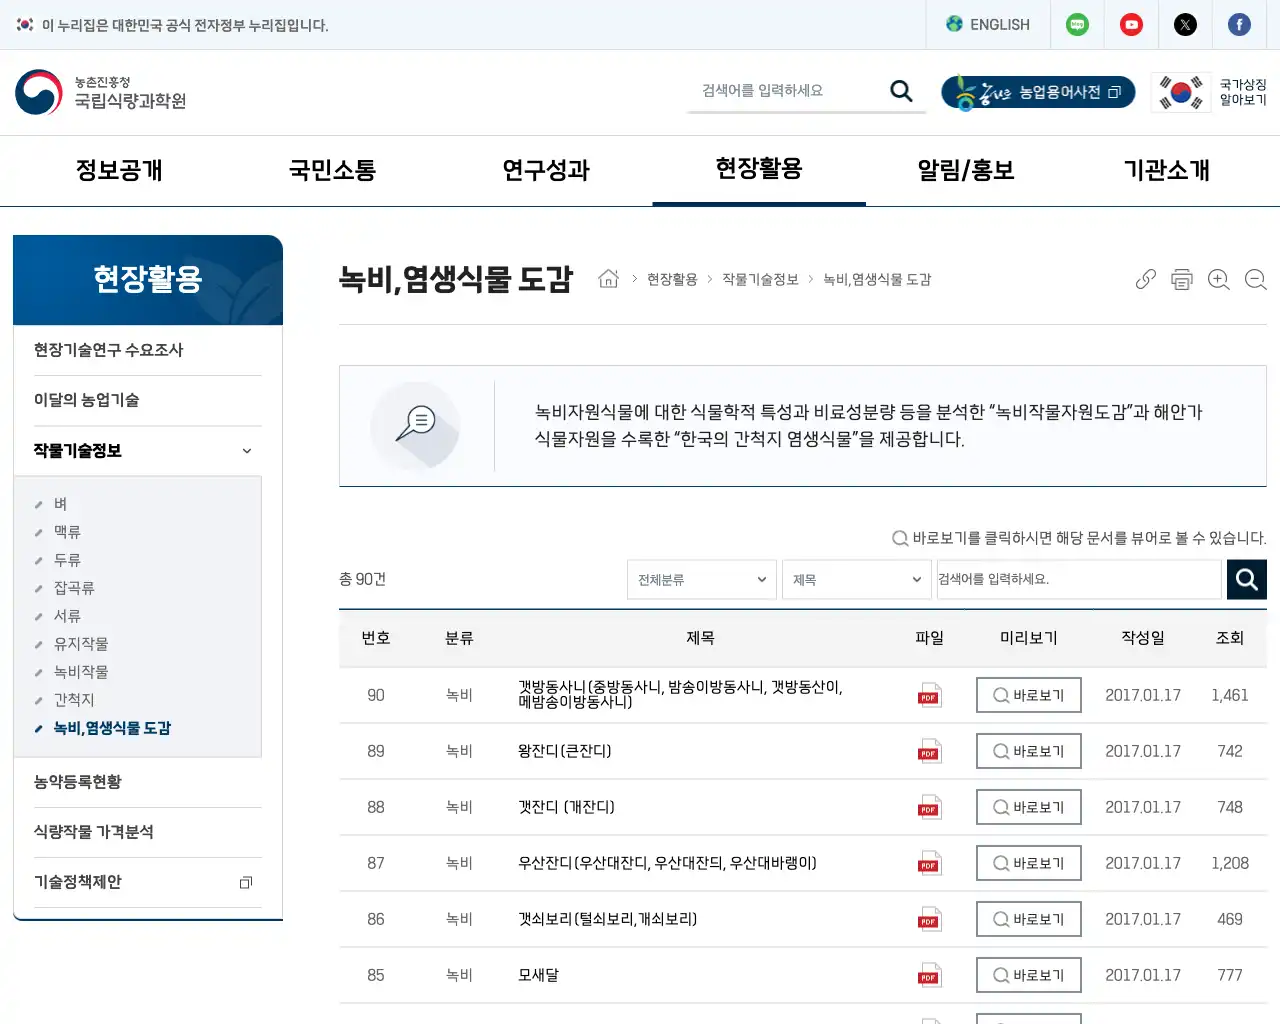
Task: Zoom out with the magnifier minus icon
Action: [x=1255, y=280]
